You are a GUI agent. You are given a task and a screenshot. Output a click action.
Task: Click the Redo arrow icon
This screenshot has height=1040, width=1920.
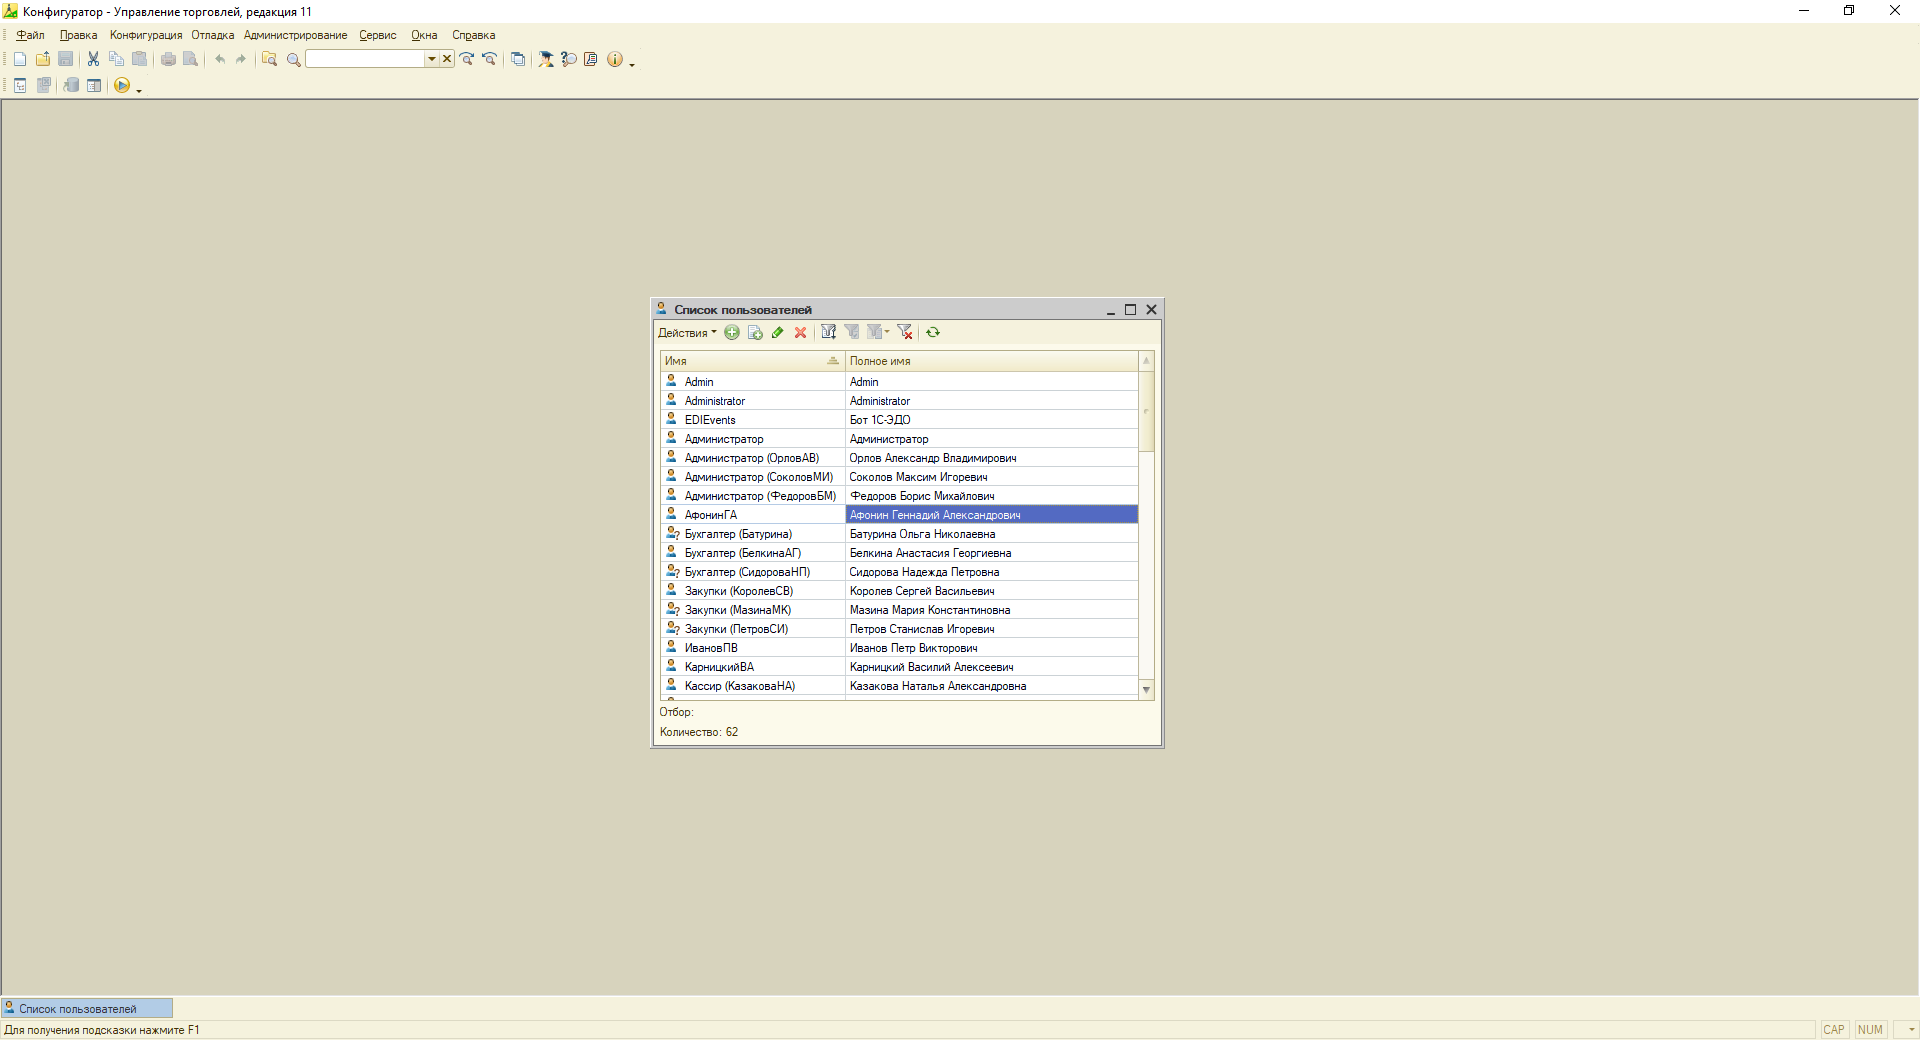(x=241, y=59)
